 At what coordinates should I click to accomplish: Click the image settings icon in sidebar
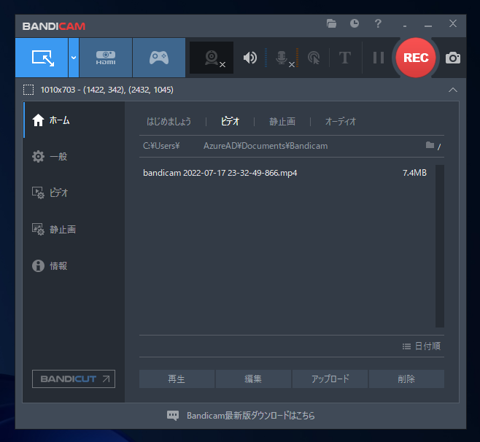click(38, 229)
